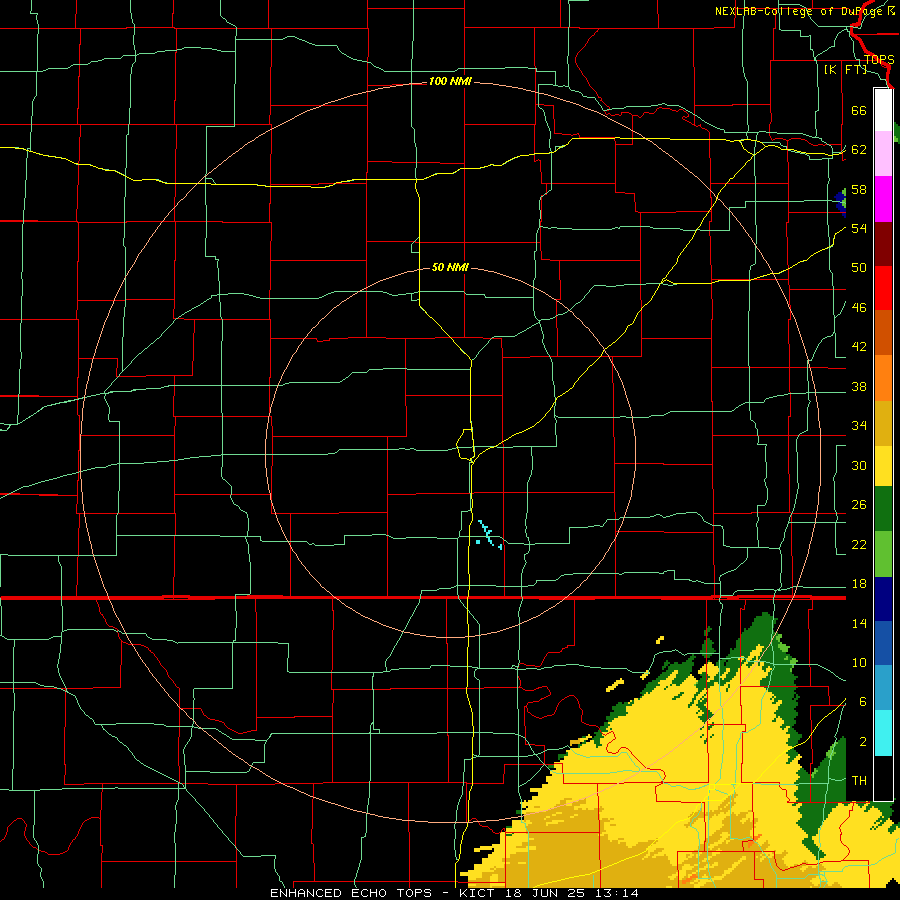Click the legend value 54

click(x=859, y=228)
